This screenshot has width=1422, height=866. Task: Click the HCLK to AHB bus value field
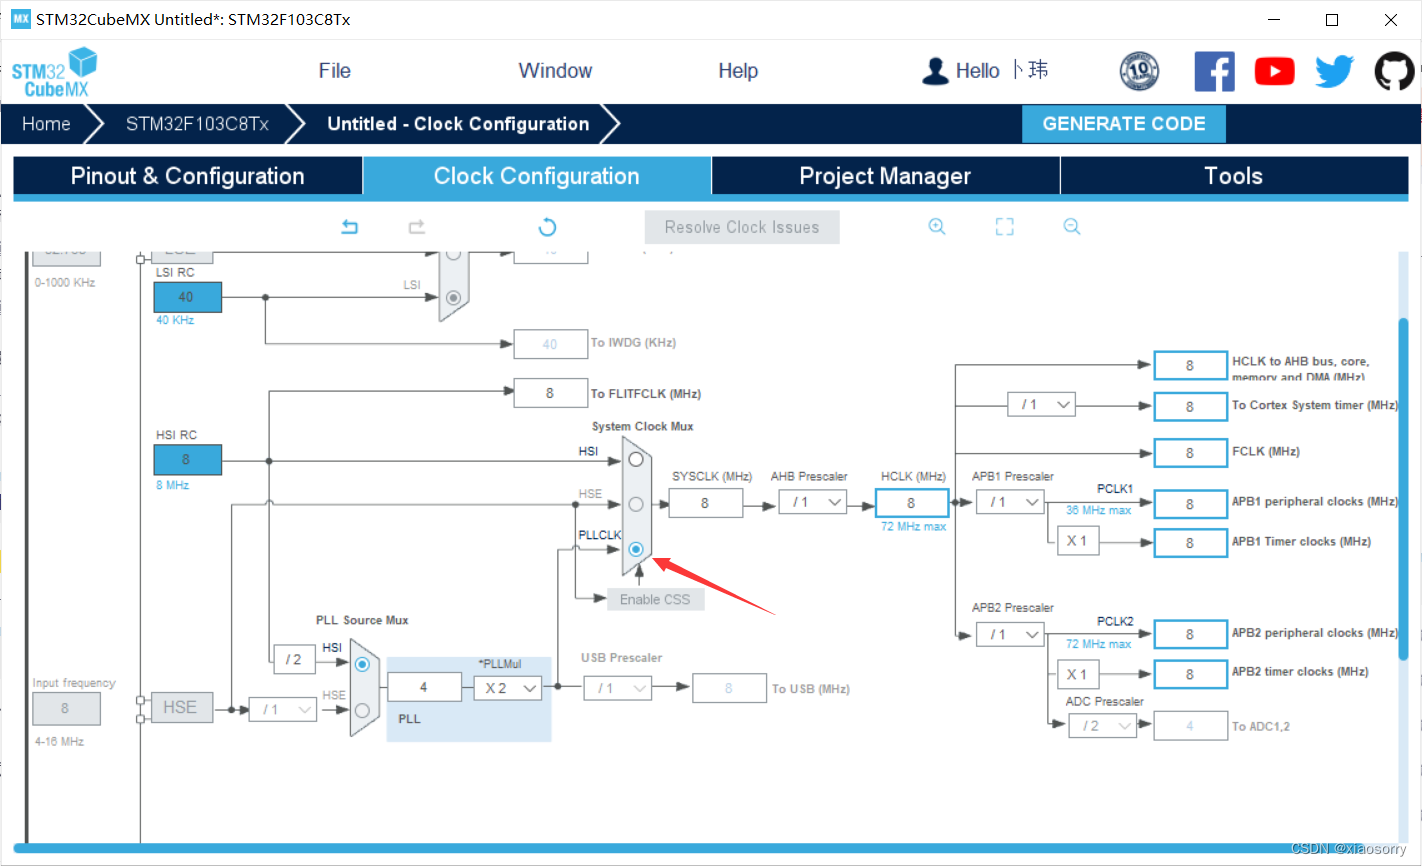pos(1190,366)
